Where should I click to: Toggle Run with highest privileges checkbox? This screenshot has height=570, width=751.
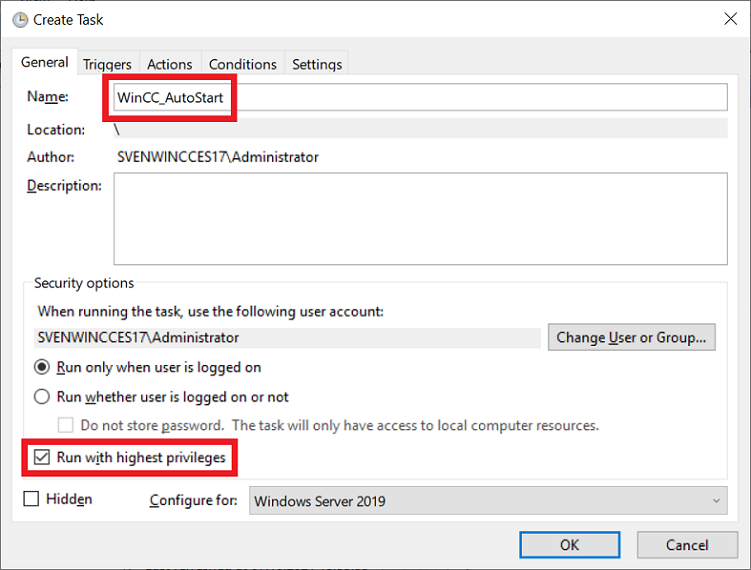point(42,457)
